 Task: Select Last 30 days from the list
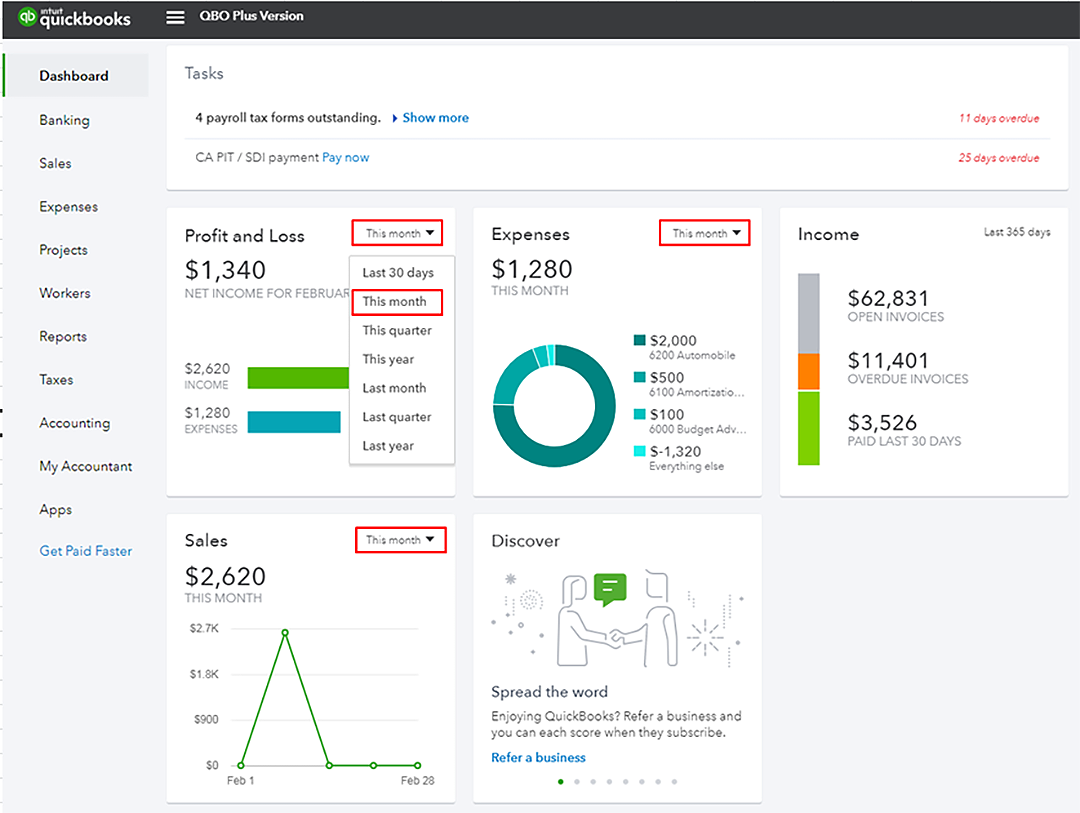tap(398, 273)
